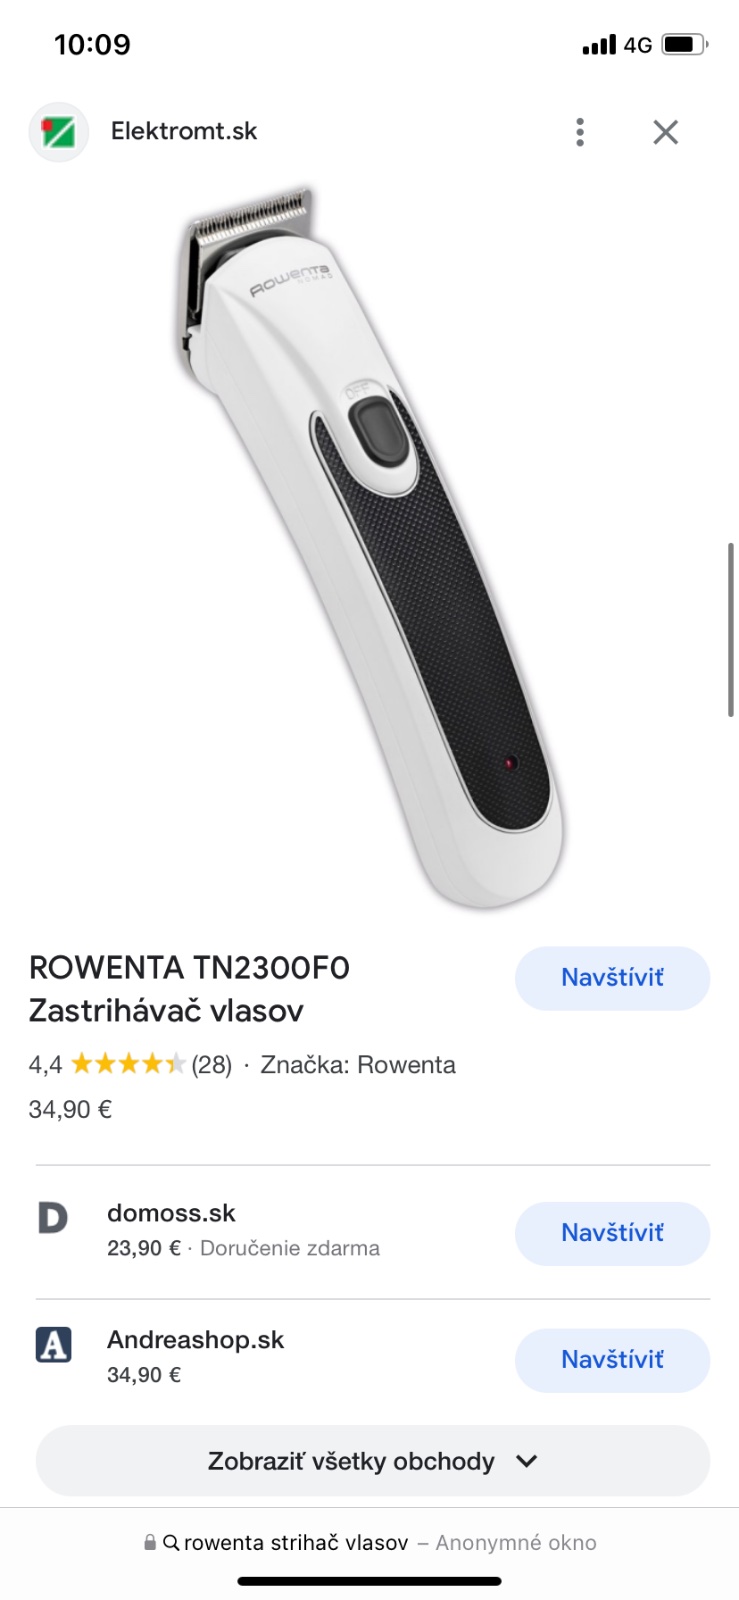Visit the ROWENTA TN2300F0 offer via Navštíviť
This screenshot has height=1600, width=739.
pos(612,978)
